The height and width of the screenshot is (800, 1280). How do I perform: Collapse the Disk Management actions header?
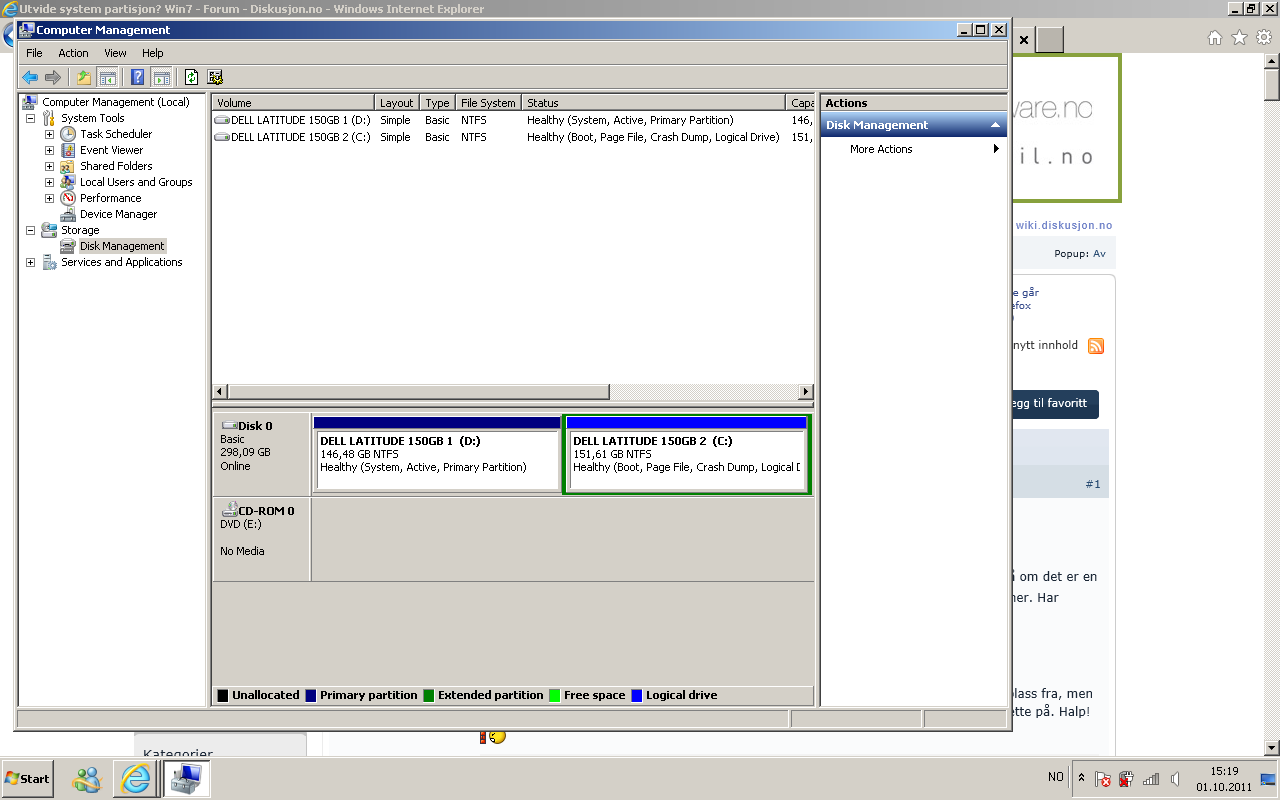point(995,125)
